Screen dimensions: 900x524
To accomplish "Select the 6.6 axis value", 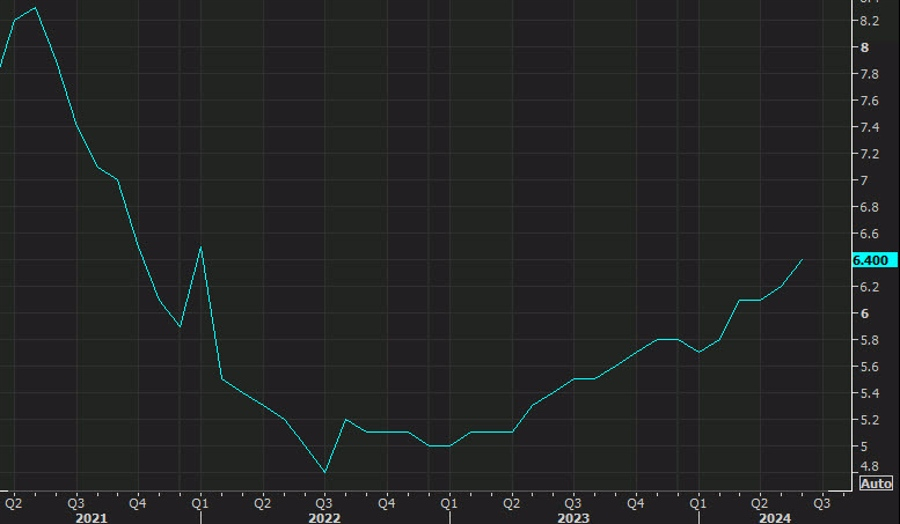I will click(x=869, y=234).
